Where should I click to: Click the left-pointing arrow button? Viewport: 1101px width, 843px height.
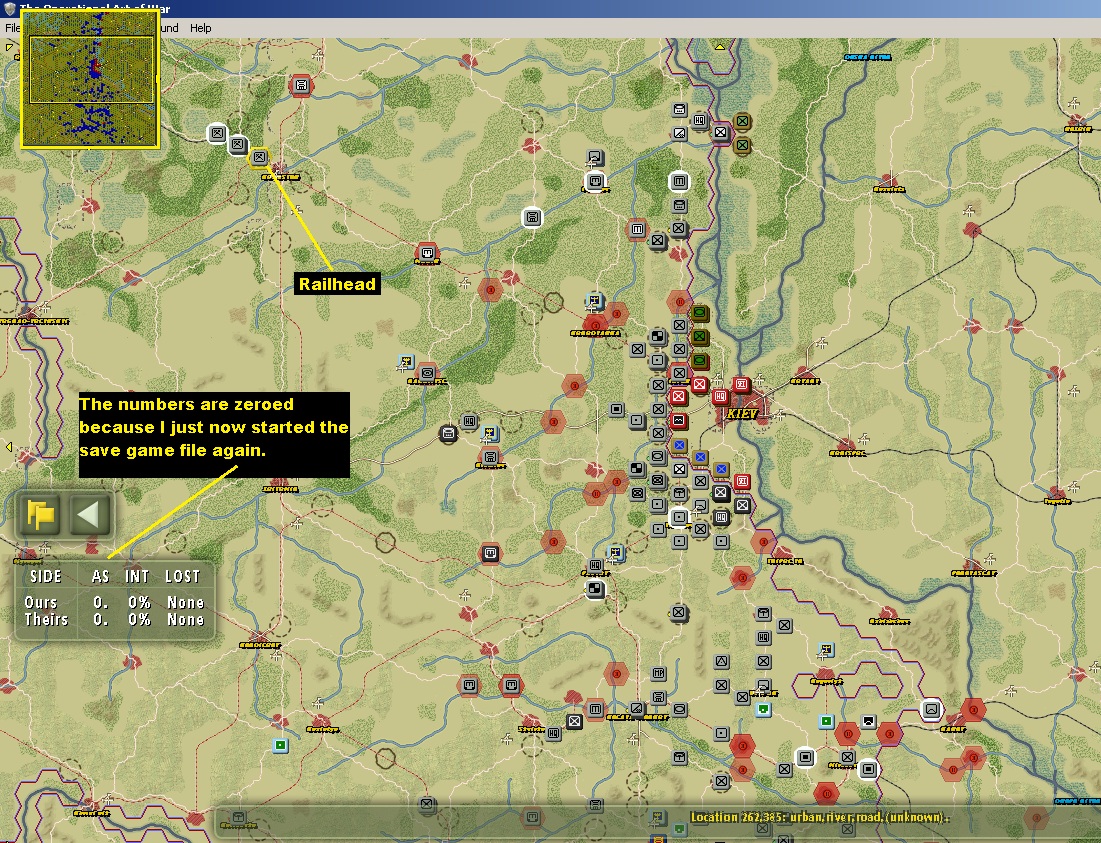[x=89, y=515]
